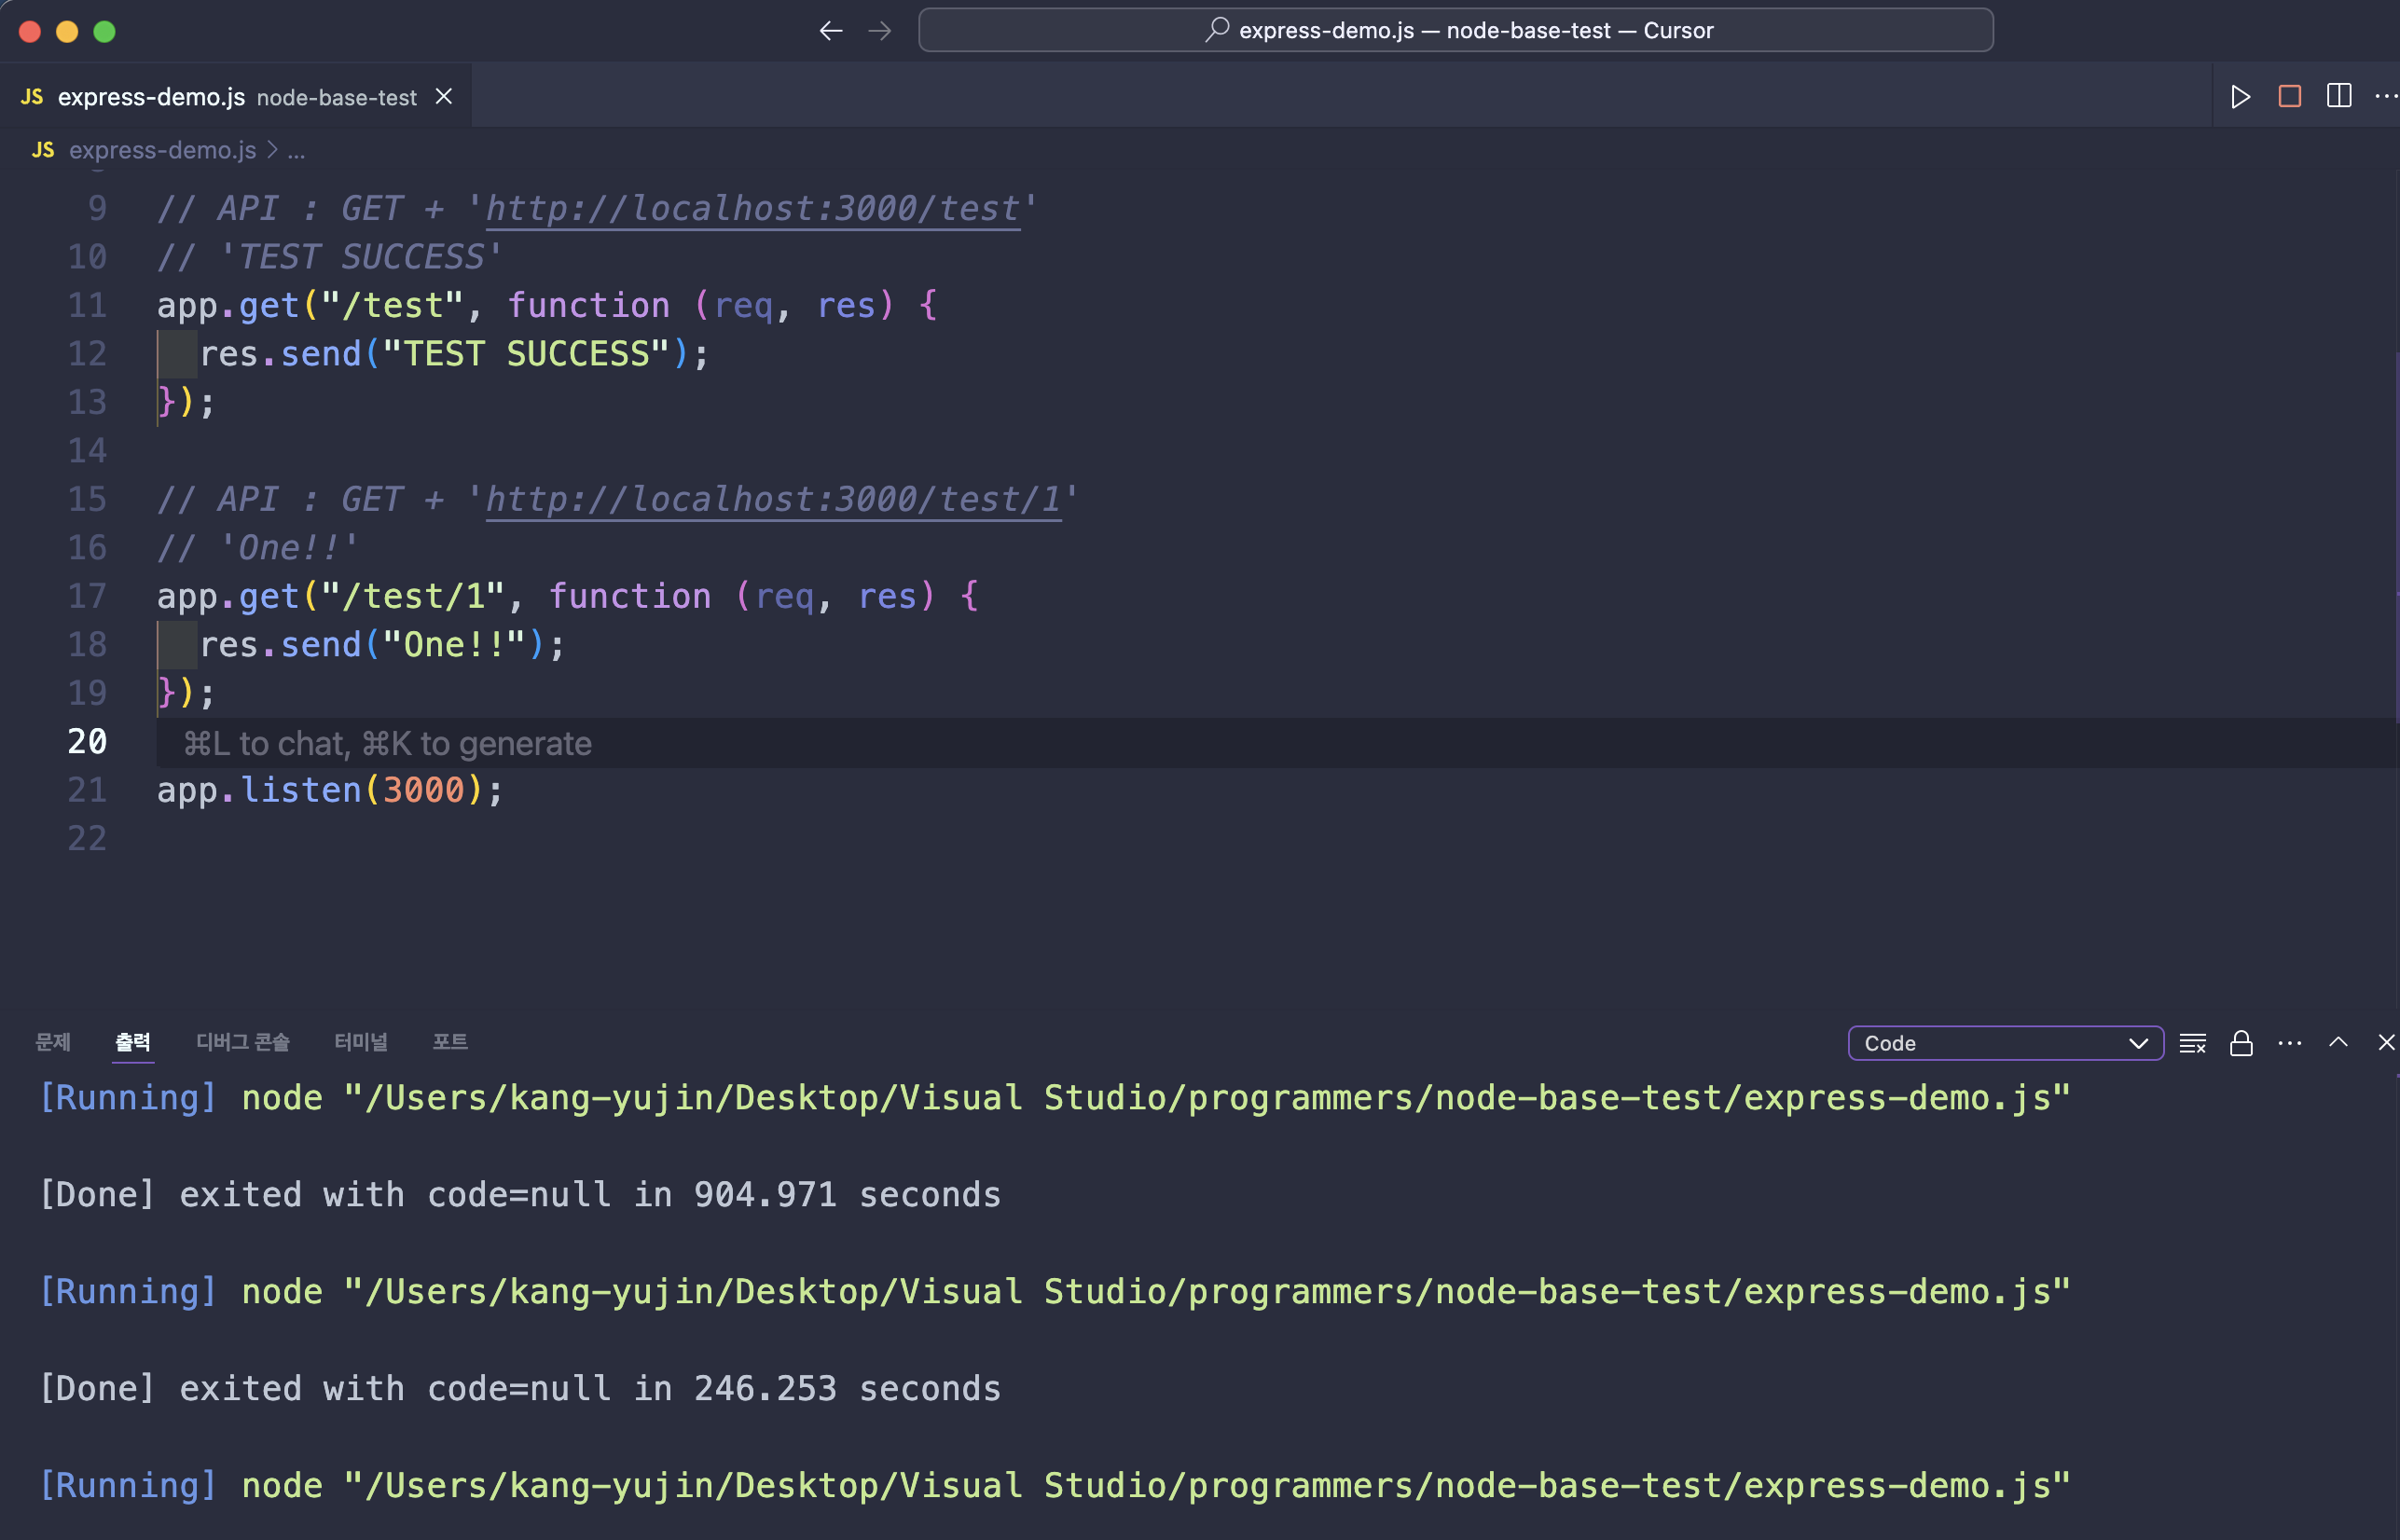
Task: Switch to the 디버그 콘솔 tab
Action: 242,1042
